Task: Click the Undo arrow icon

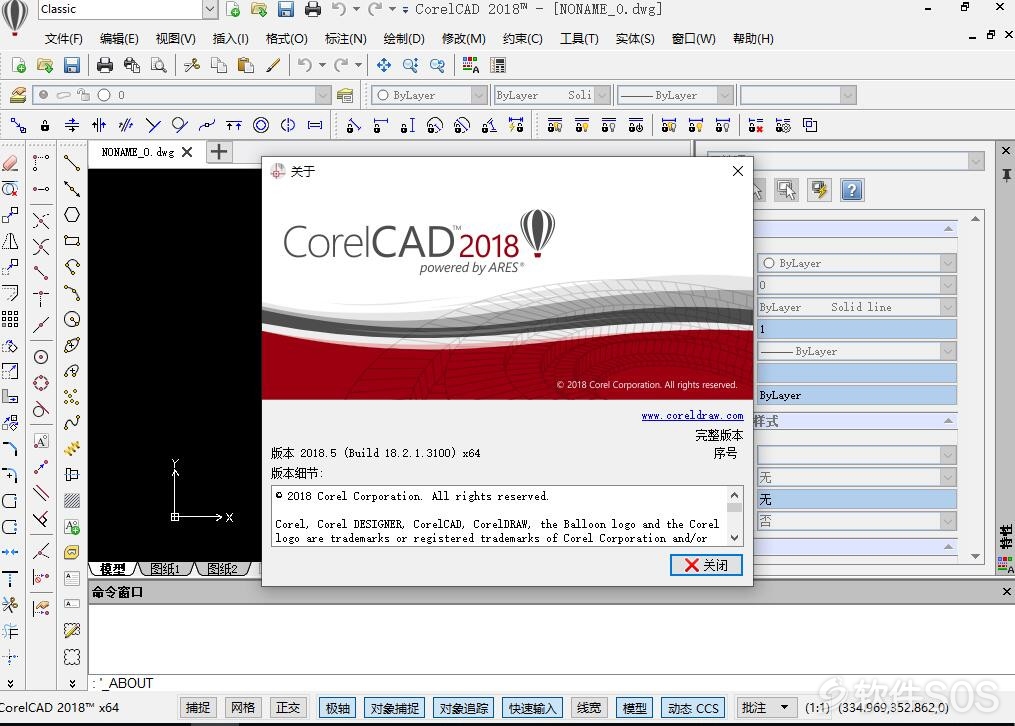Action: pyautogui.click(x=305, y=65)
